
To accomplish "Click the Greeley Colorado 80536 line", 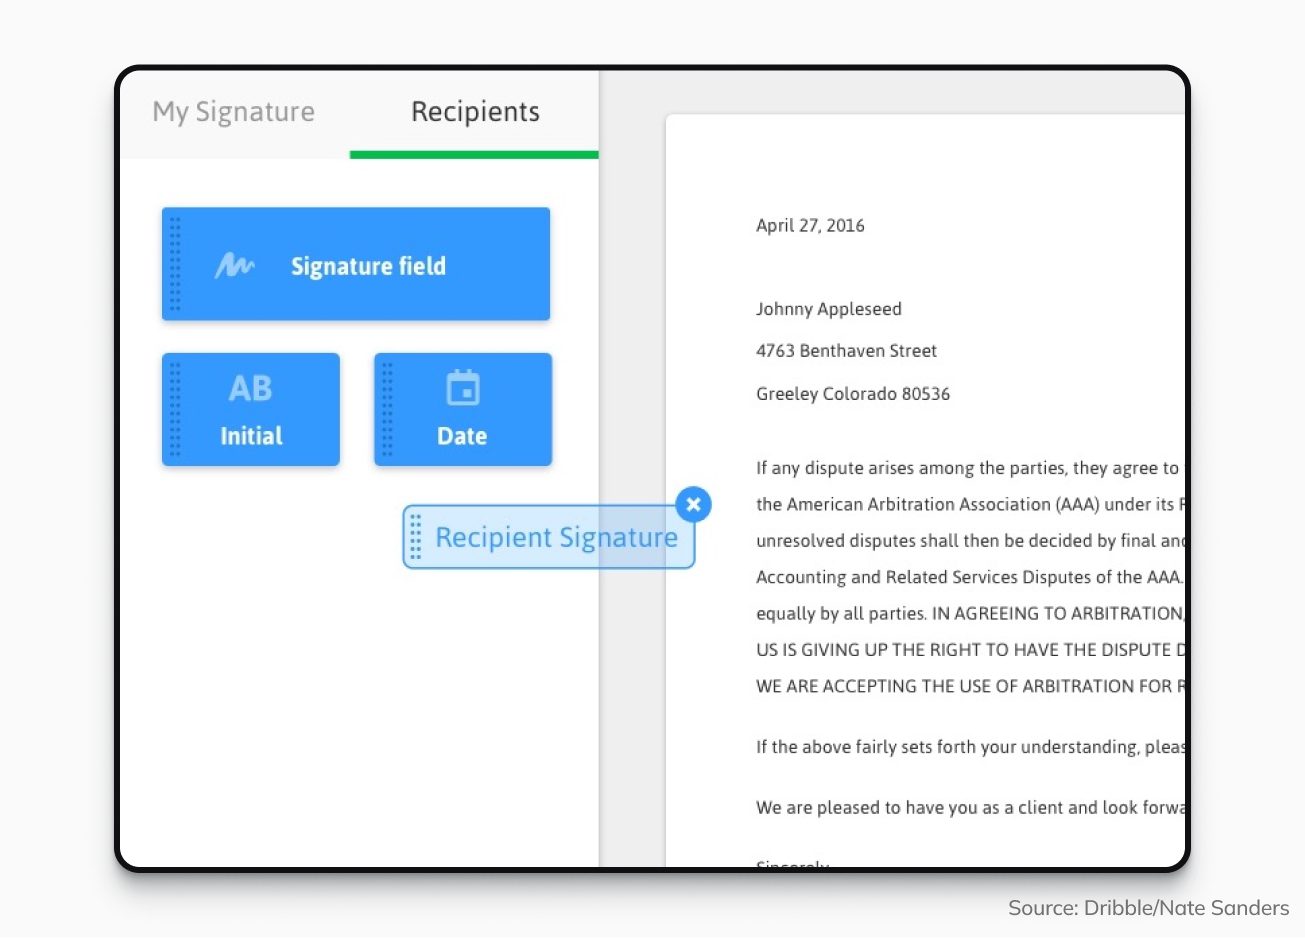I will click(852, 394).
